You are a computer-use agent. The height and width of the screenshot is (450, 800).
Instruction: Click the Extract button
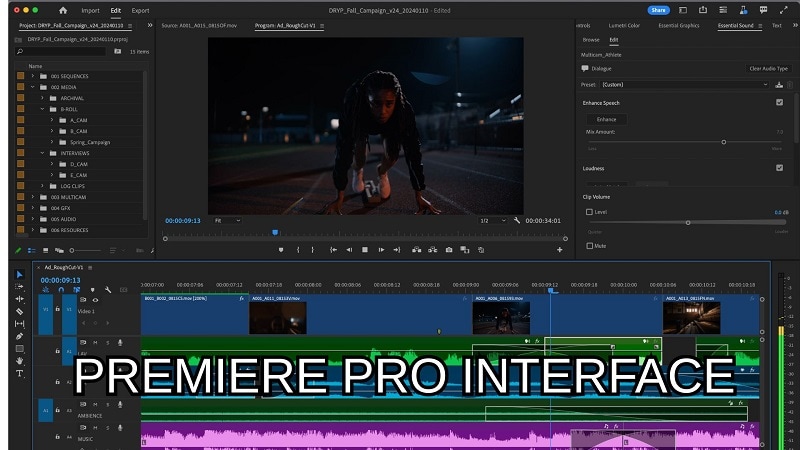[x=433, y=250]
